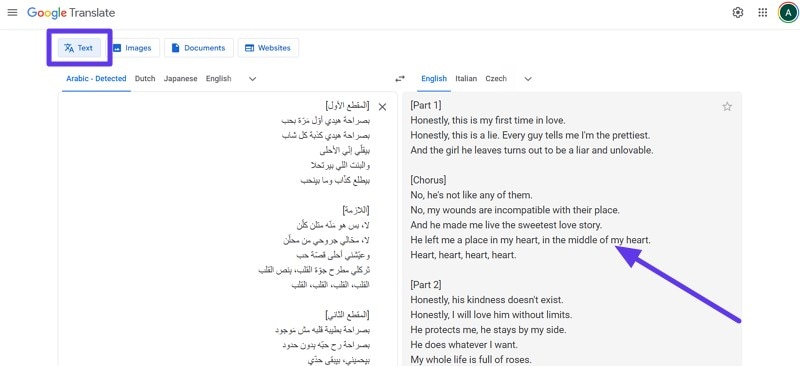The image size is (800, 366).
Task: Click the translated line '[Chorus]'
Action: point(428,180)
